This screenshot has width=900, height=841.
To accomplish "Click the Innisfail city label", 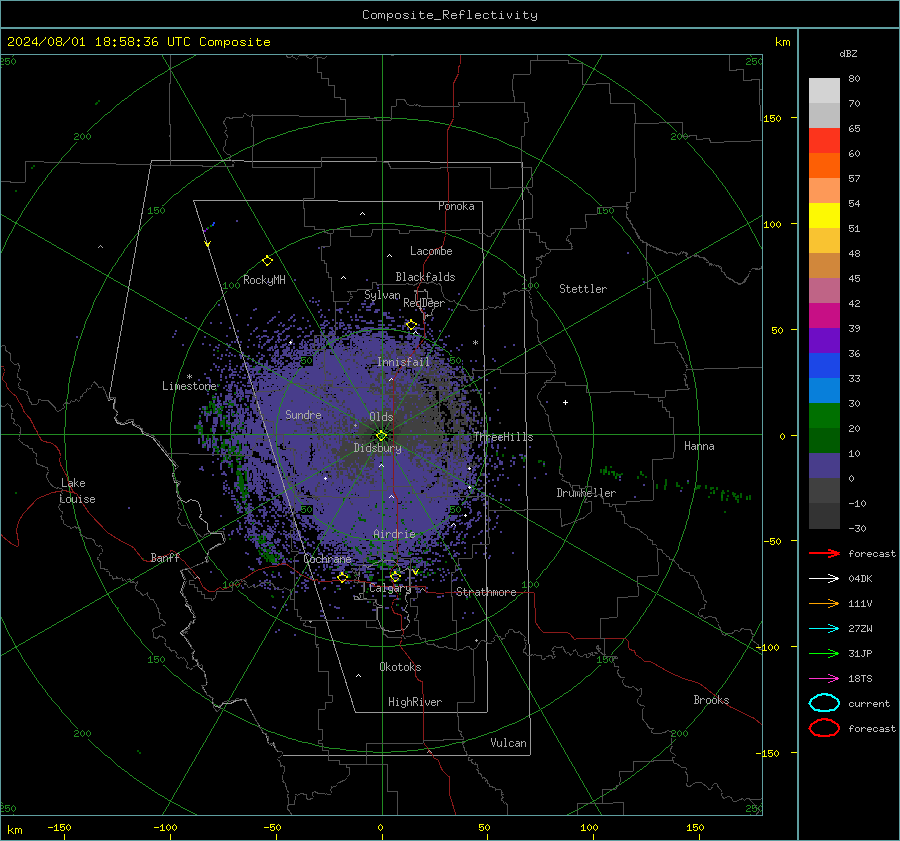I will click(403, 362).
